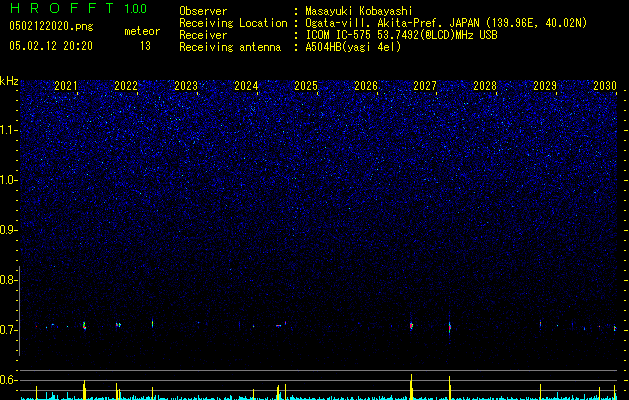The image size is (629, 400).
Task: Click the 2025 time axis marker
Action: point(306,86)
